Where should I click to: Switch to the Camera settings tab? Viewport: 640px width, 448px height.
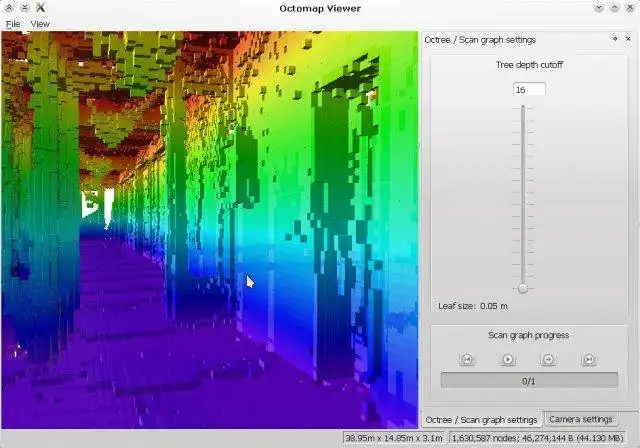pyautogui.click(x=580, y=419)
